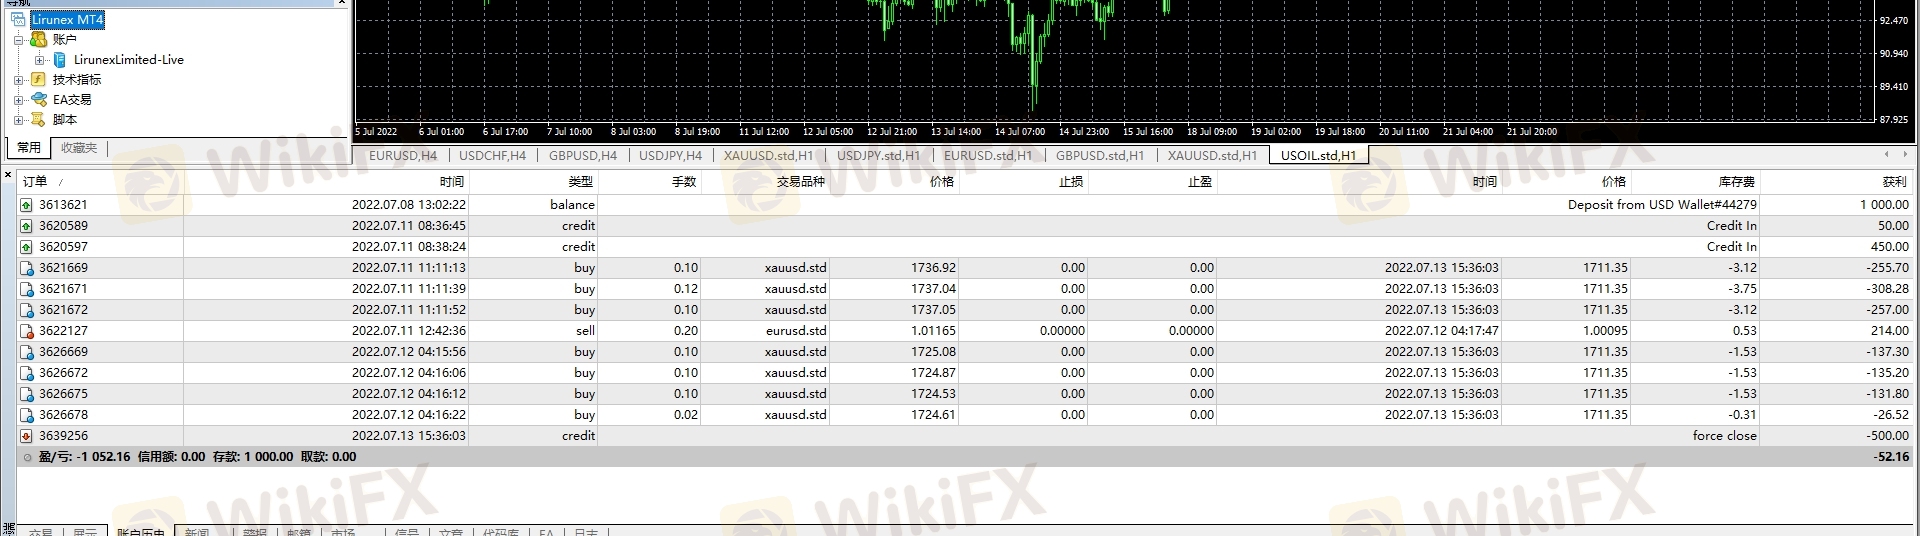Click the 1.00095 close price cell
The height and width of the screenshot is (536, 1920).
click(x=1604, y=331)
